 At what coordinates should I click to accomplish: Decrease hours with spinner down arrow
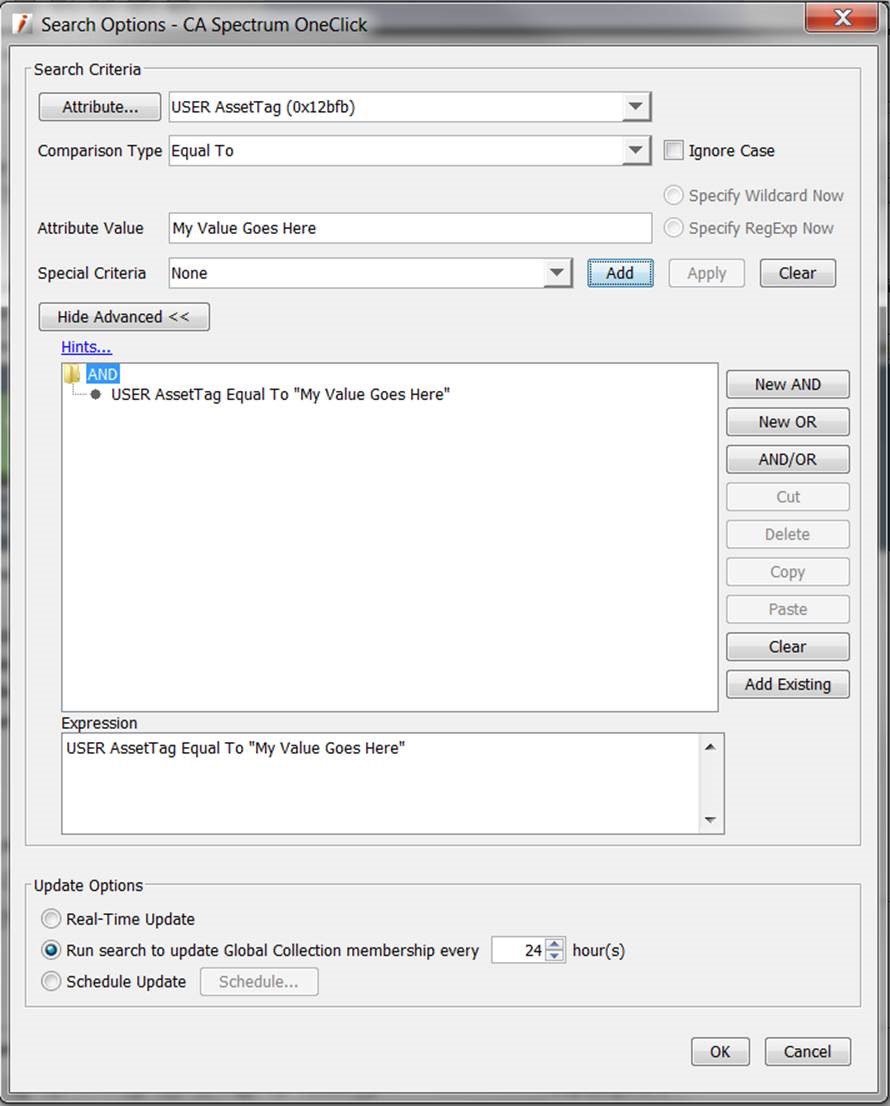[x=554, y=956]
